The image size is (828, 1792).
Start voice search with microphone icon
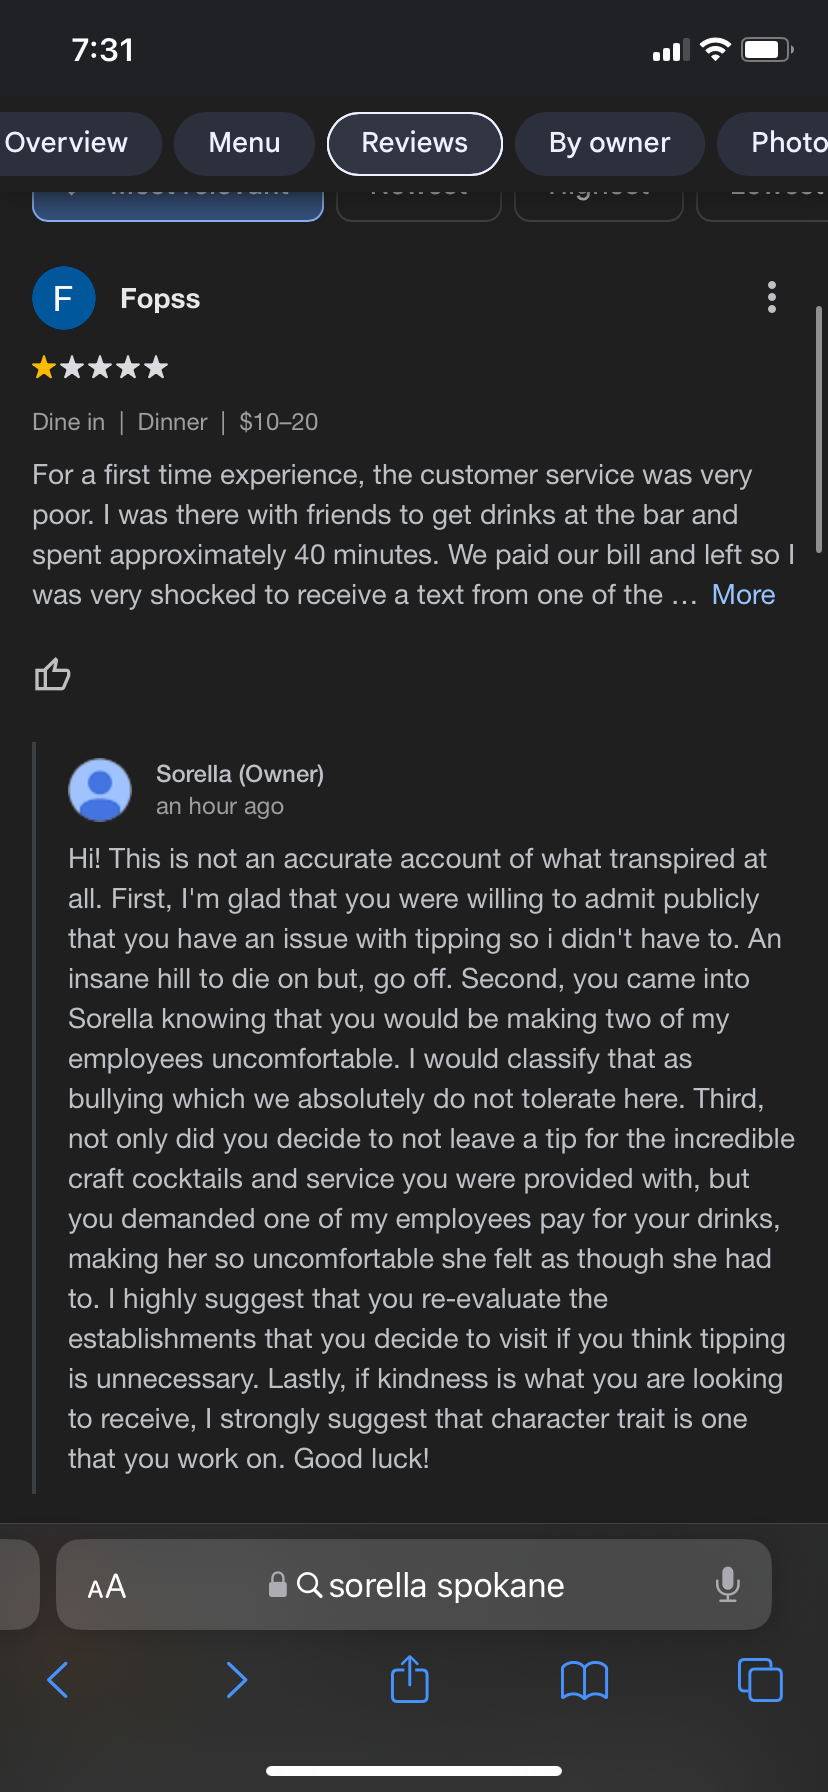click(x=727, y=1585)
